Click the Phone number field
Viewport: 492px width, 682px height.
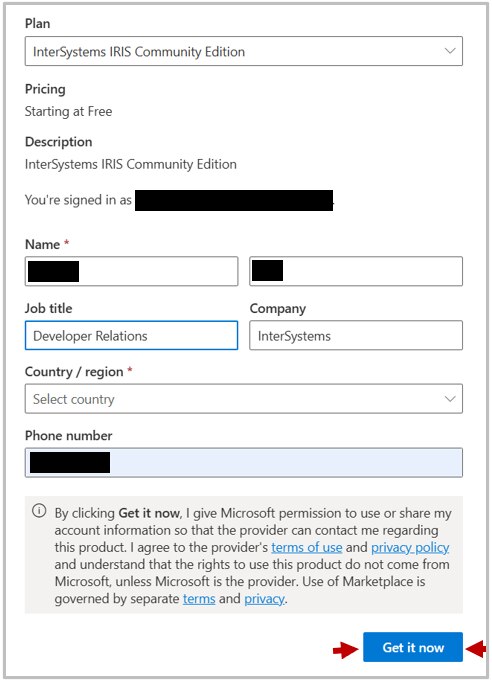[244, 463]
